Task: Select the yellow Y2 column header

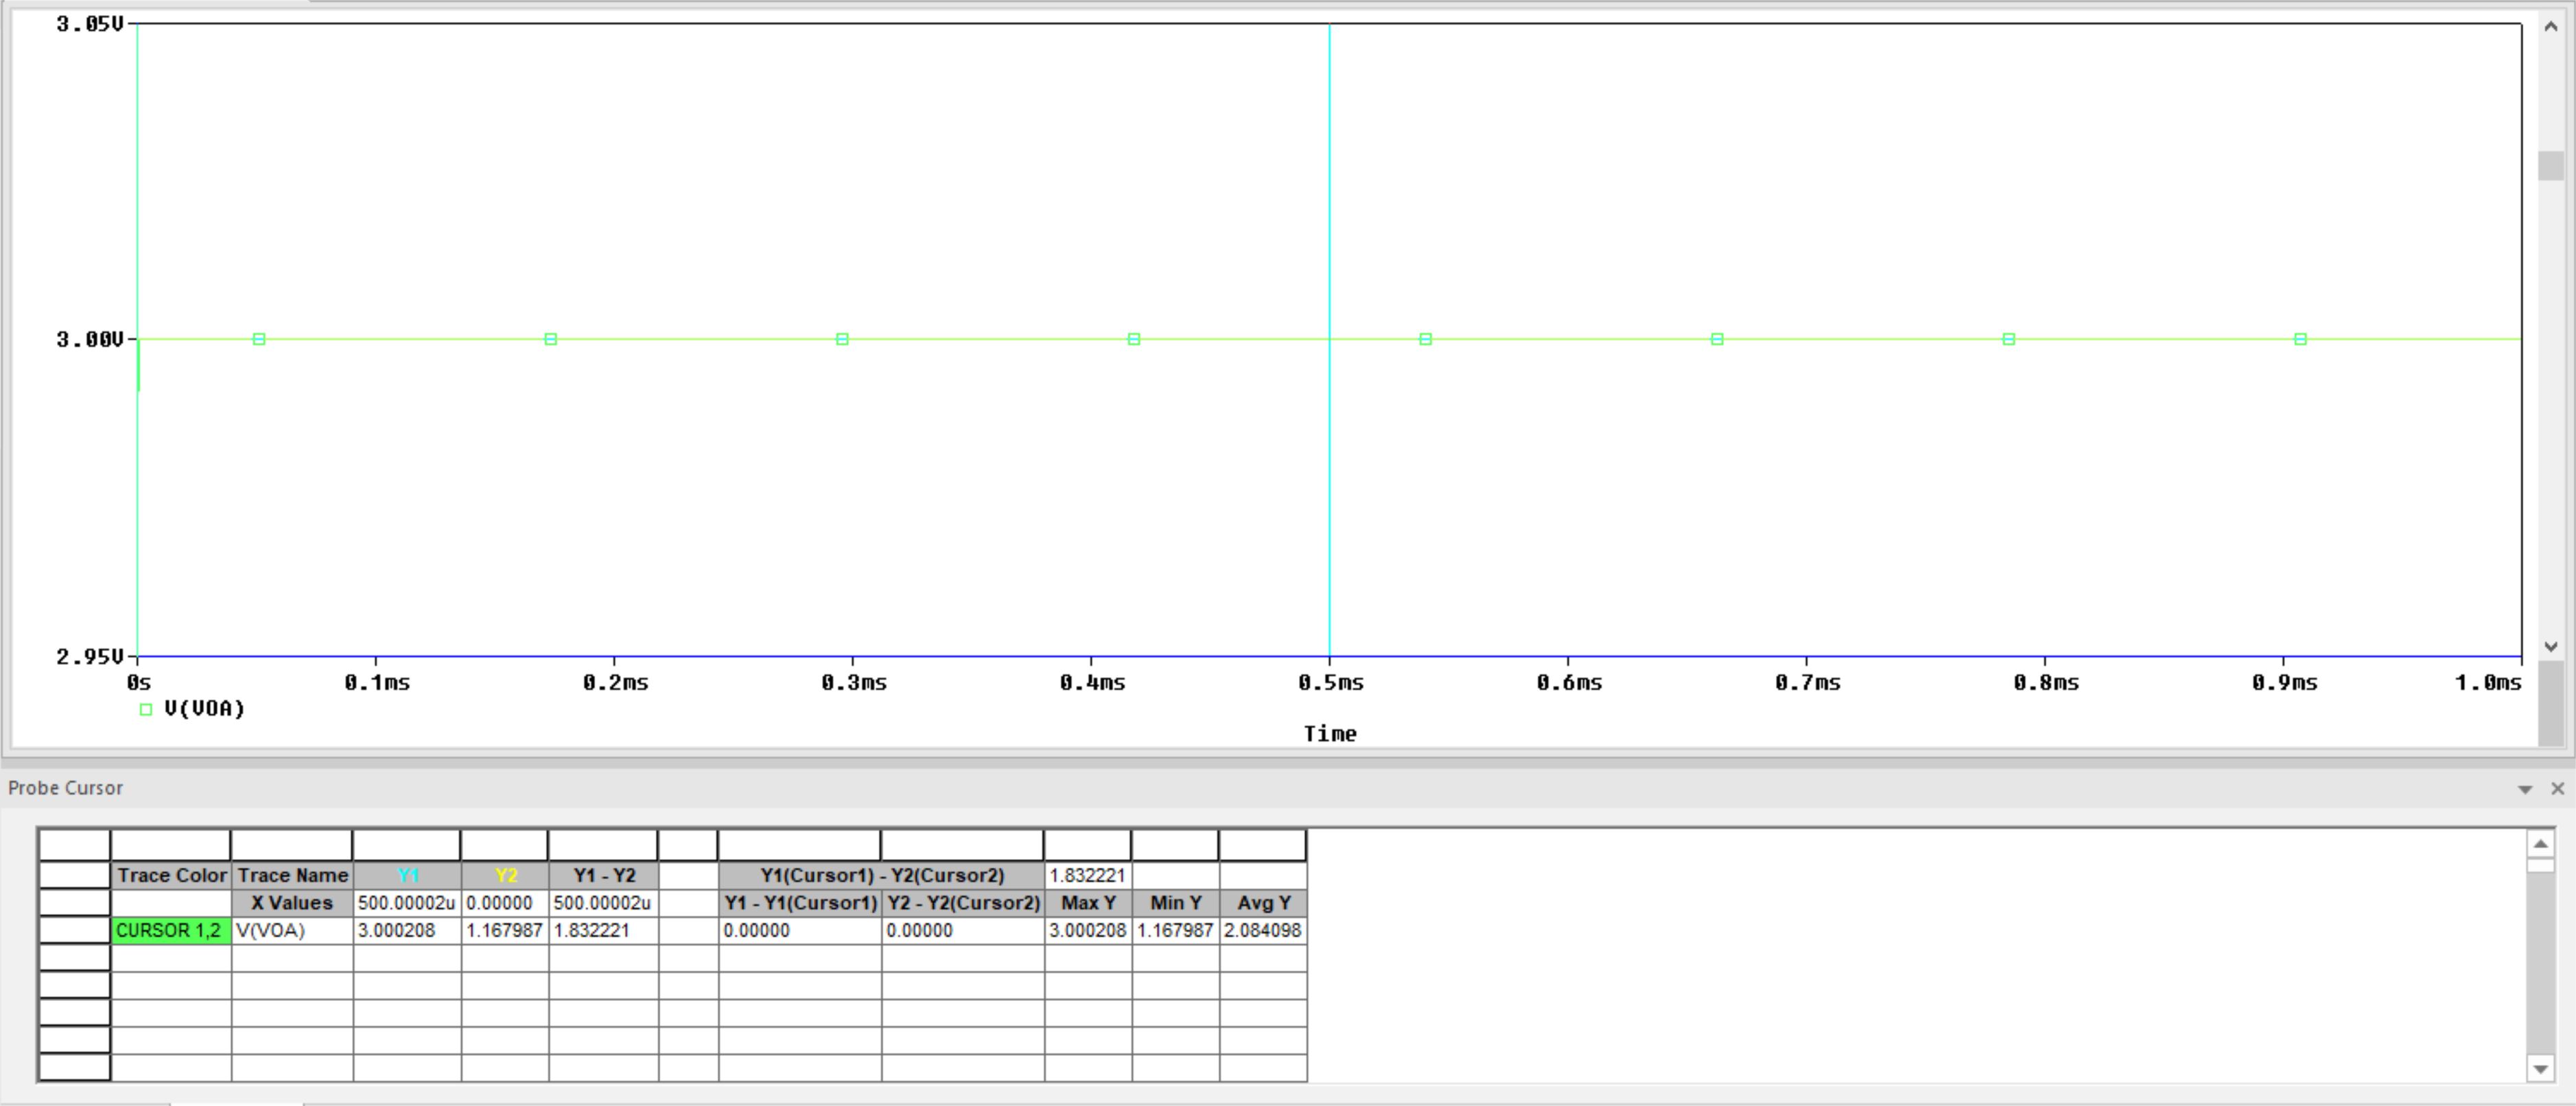Action: tap(505, 875)
